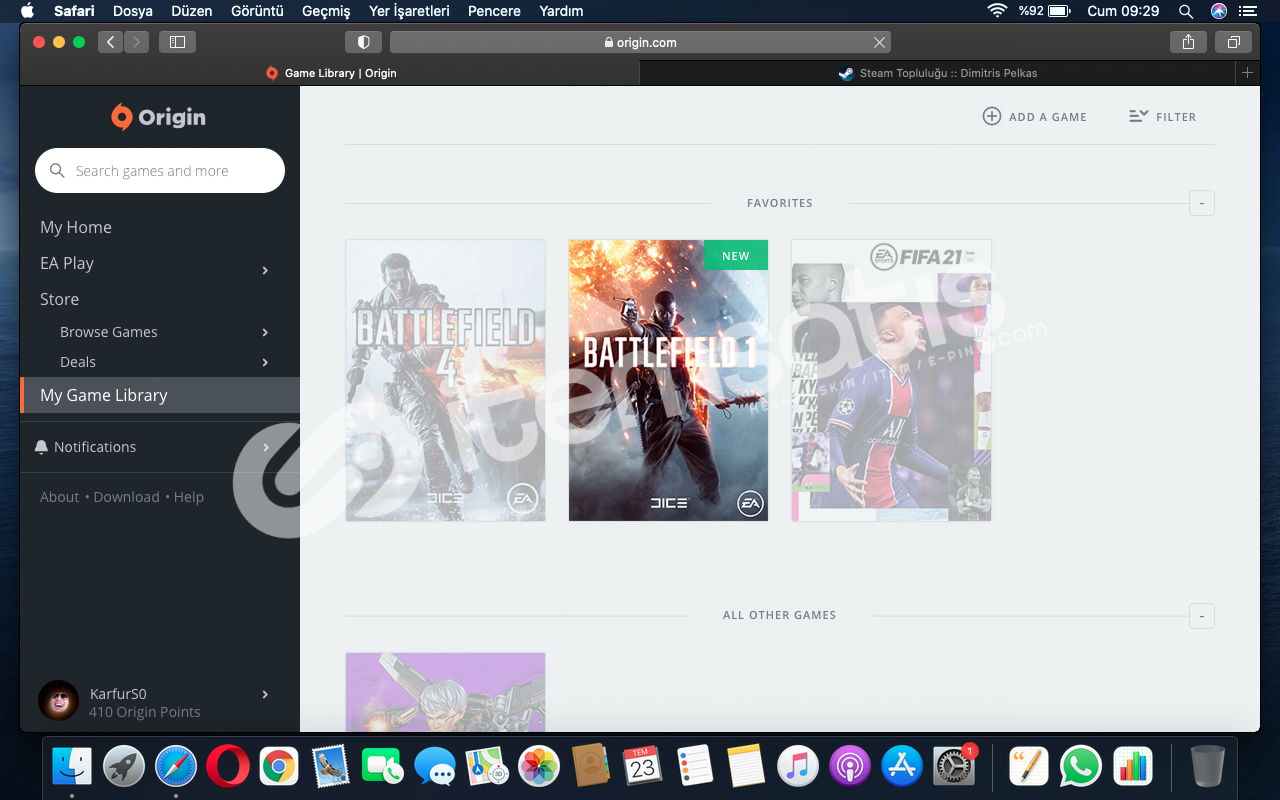Open Finder from the Dock

[x=72, y=767]
